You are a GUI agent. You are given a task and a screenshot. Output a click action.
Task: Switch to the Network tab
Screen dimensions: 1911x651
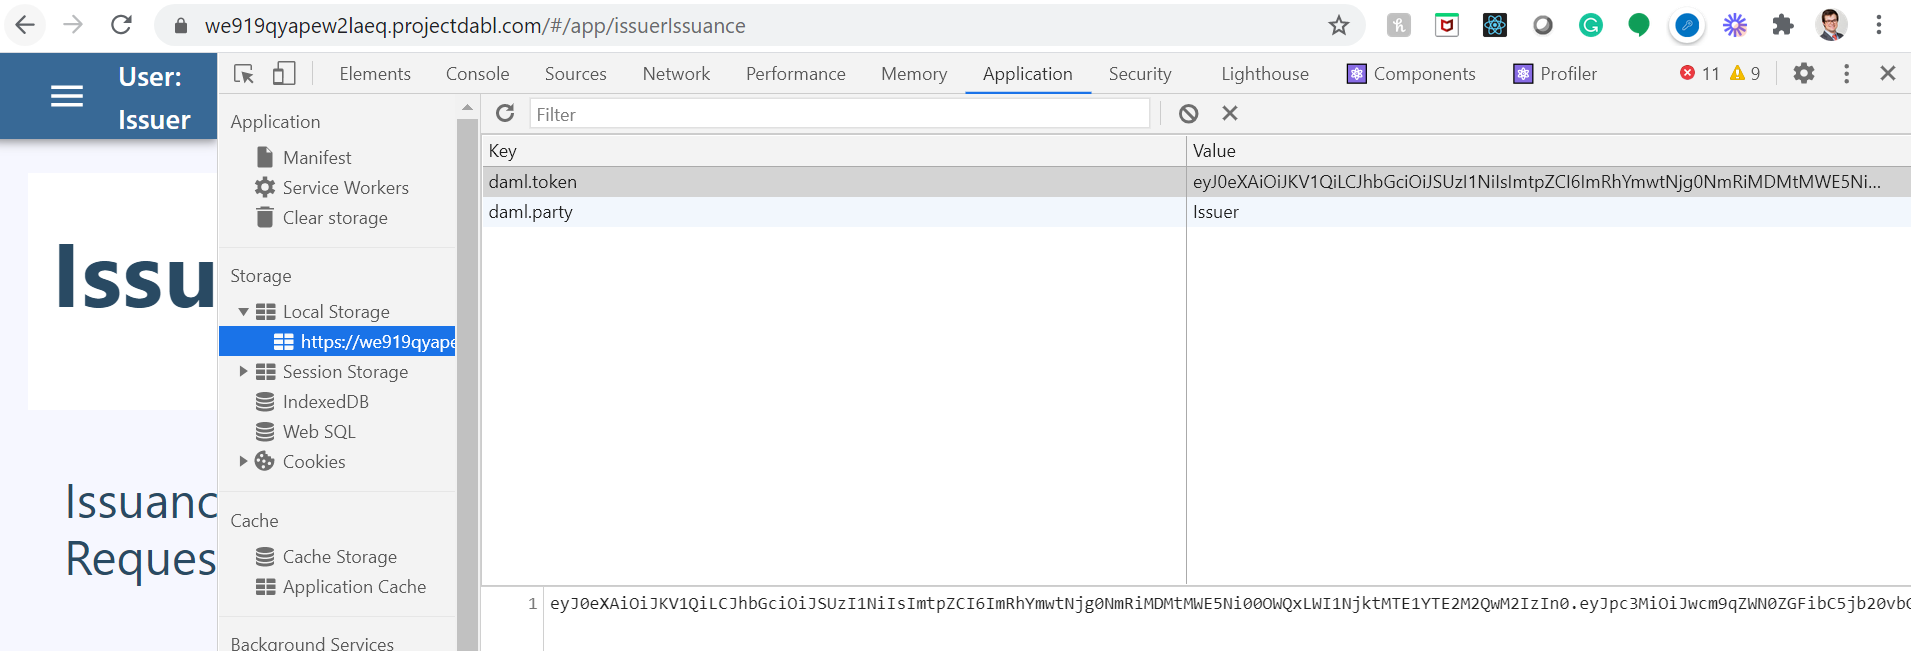click(676, 74)
